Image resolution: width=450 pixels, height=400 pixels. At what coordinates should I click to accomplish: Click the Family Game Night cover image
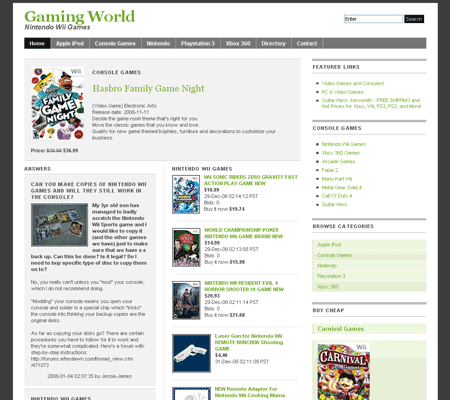tap(57, 104)
